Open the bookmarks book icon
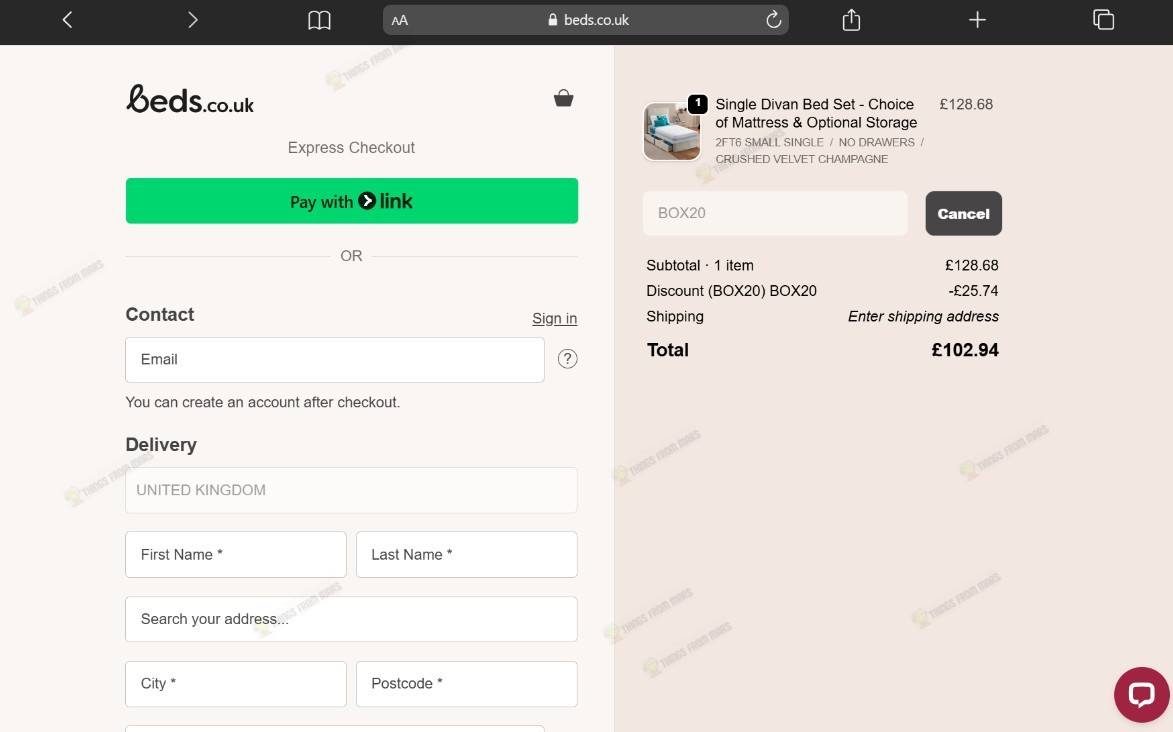Screen dimensions: 1173x732 coord(319,20)
